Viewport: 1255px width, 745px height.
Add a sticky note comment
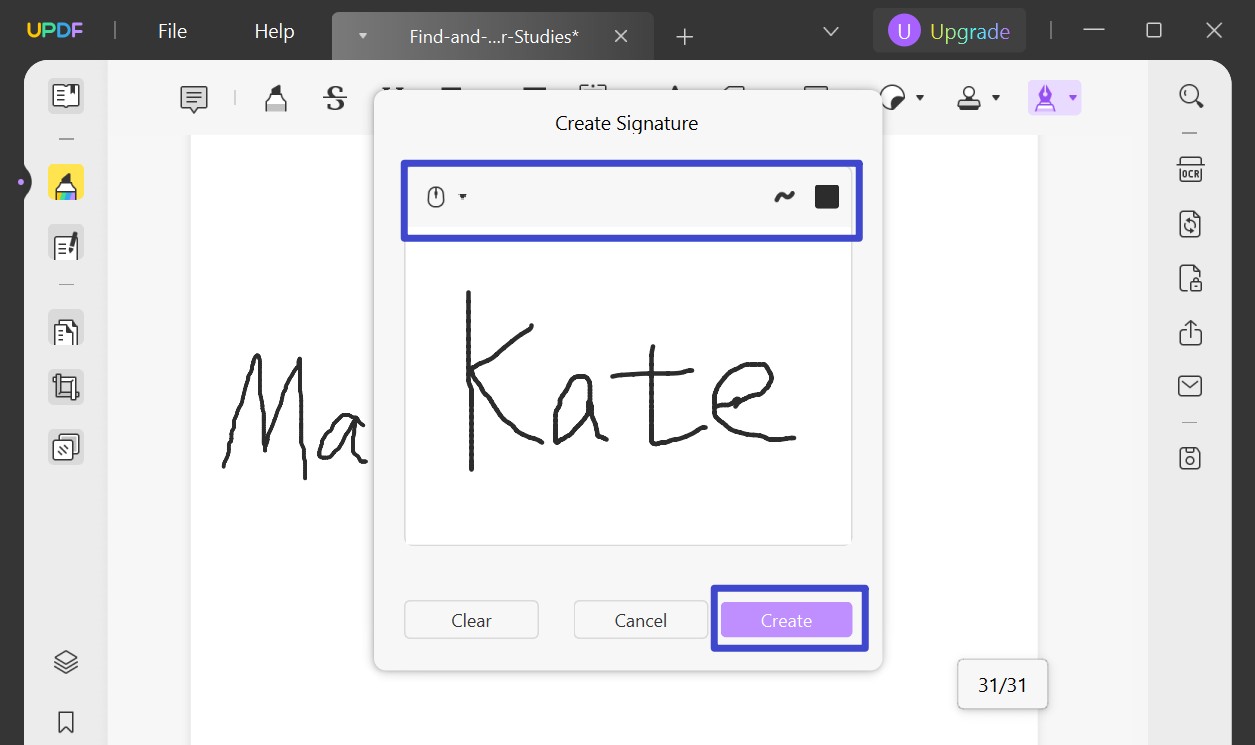(192, 98)
